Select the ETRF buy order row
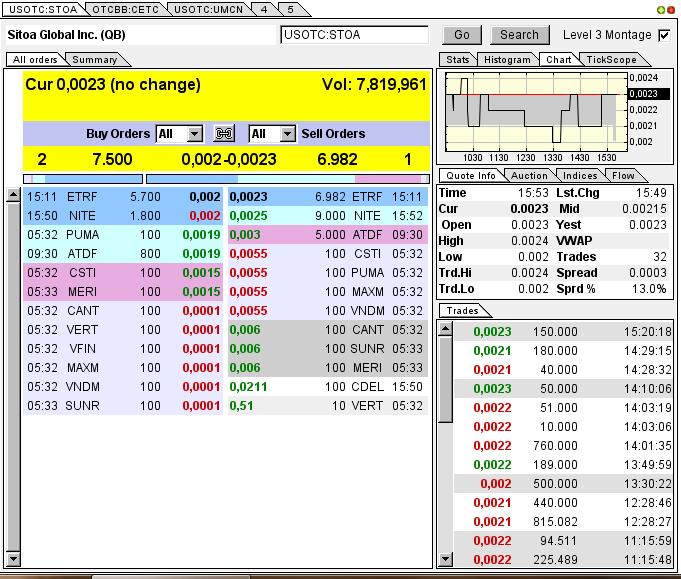 122,198
